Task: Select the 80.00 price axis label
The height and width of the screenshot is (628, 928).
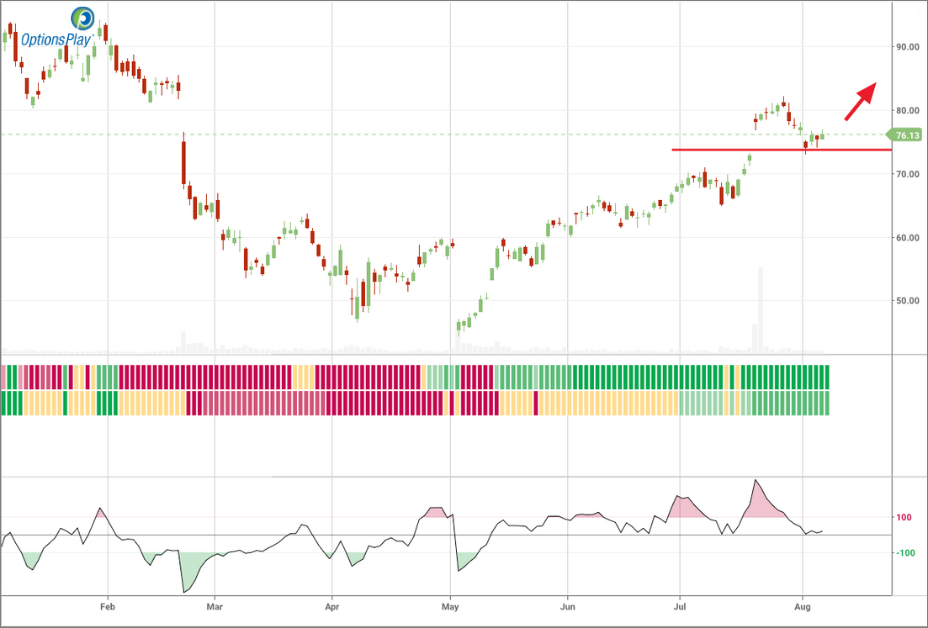Action: tap(907, 111)
